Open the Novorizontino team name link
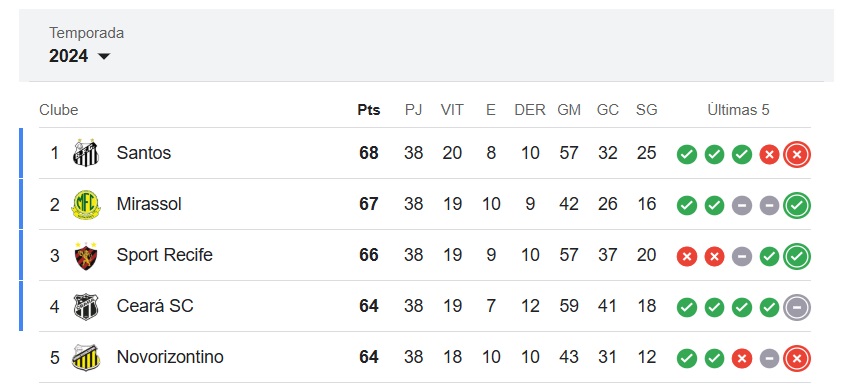841x384 pixels. point(170,357)
